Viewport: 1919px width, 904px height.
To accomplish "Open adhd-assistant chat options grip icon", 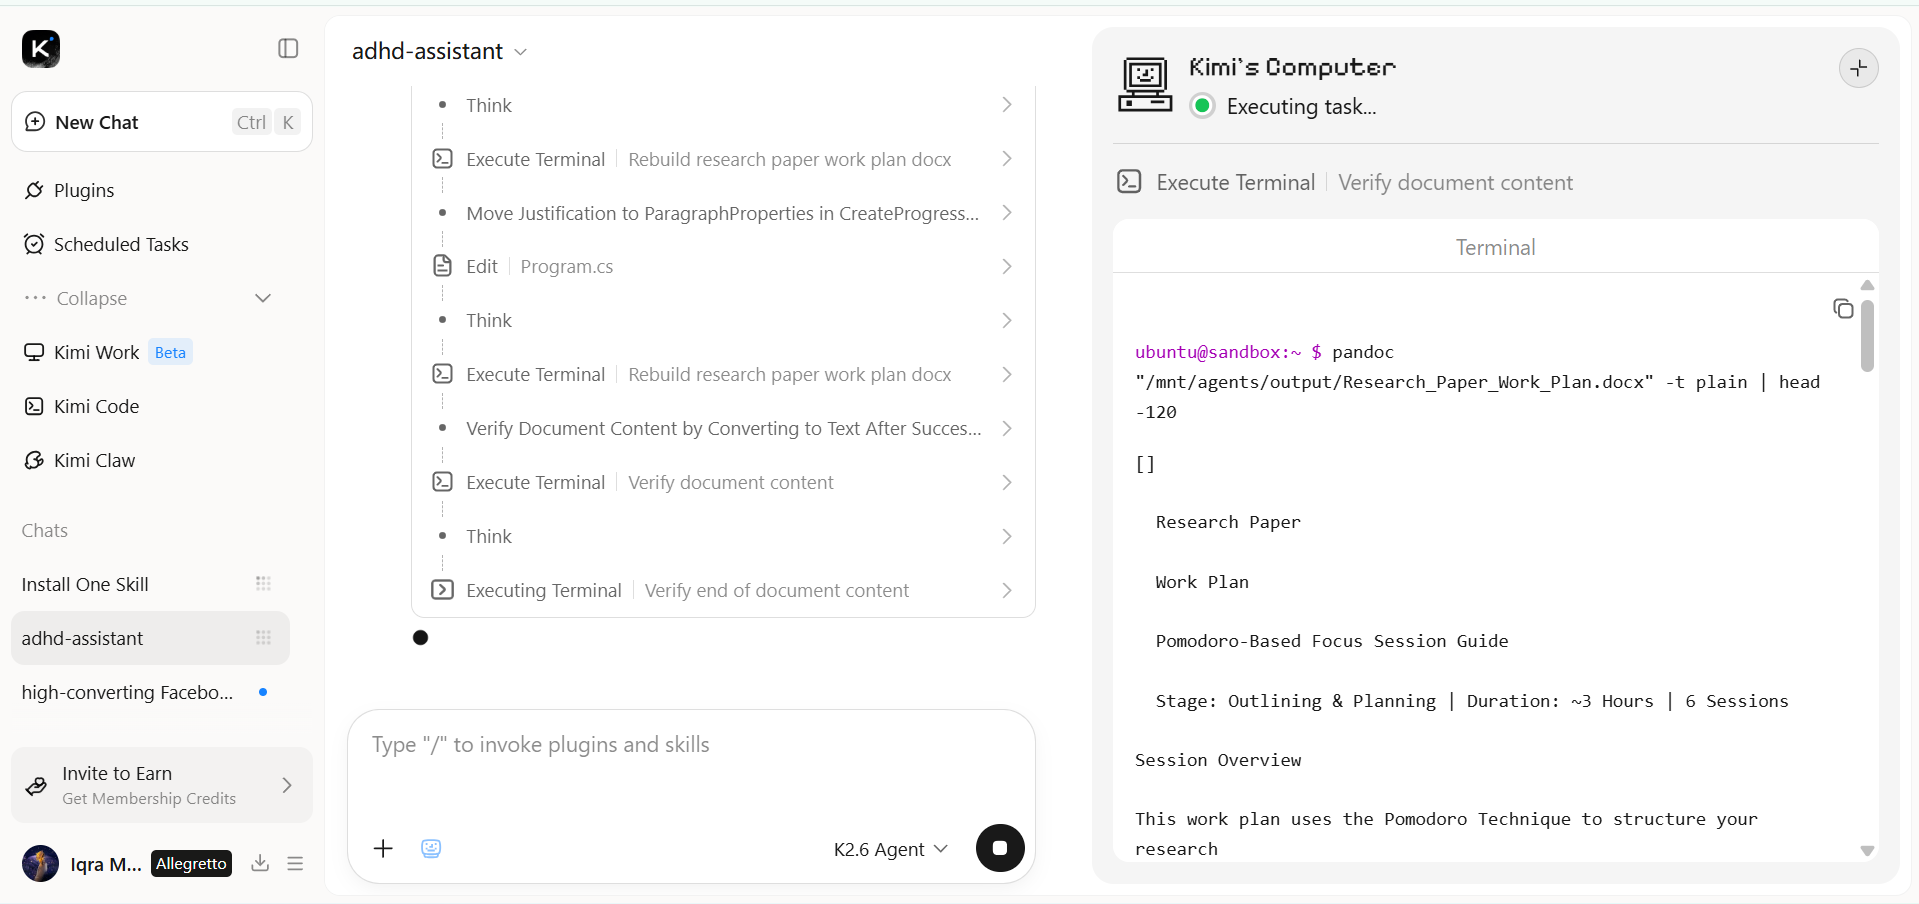I will point(263,638).
